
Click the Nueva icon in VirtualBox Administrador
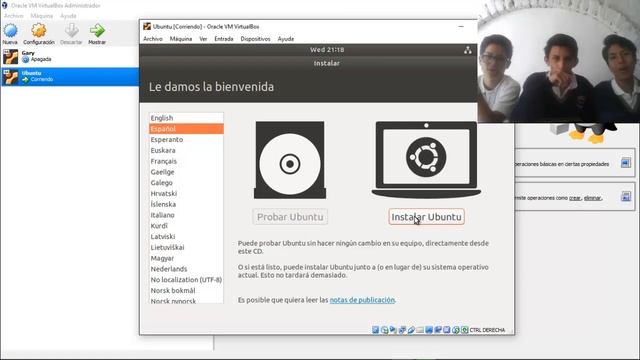[10, 31]
